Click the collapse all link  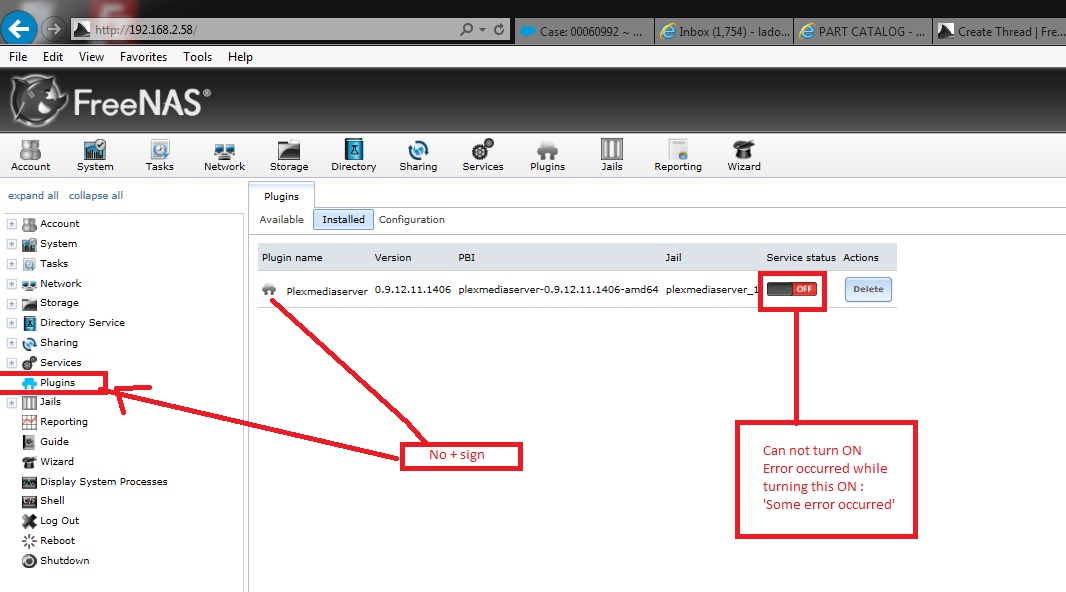96,196
